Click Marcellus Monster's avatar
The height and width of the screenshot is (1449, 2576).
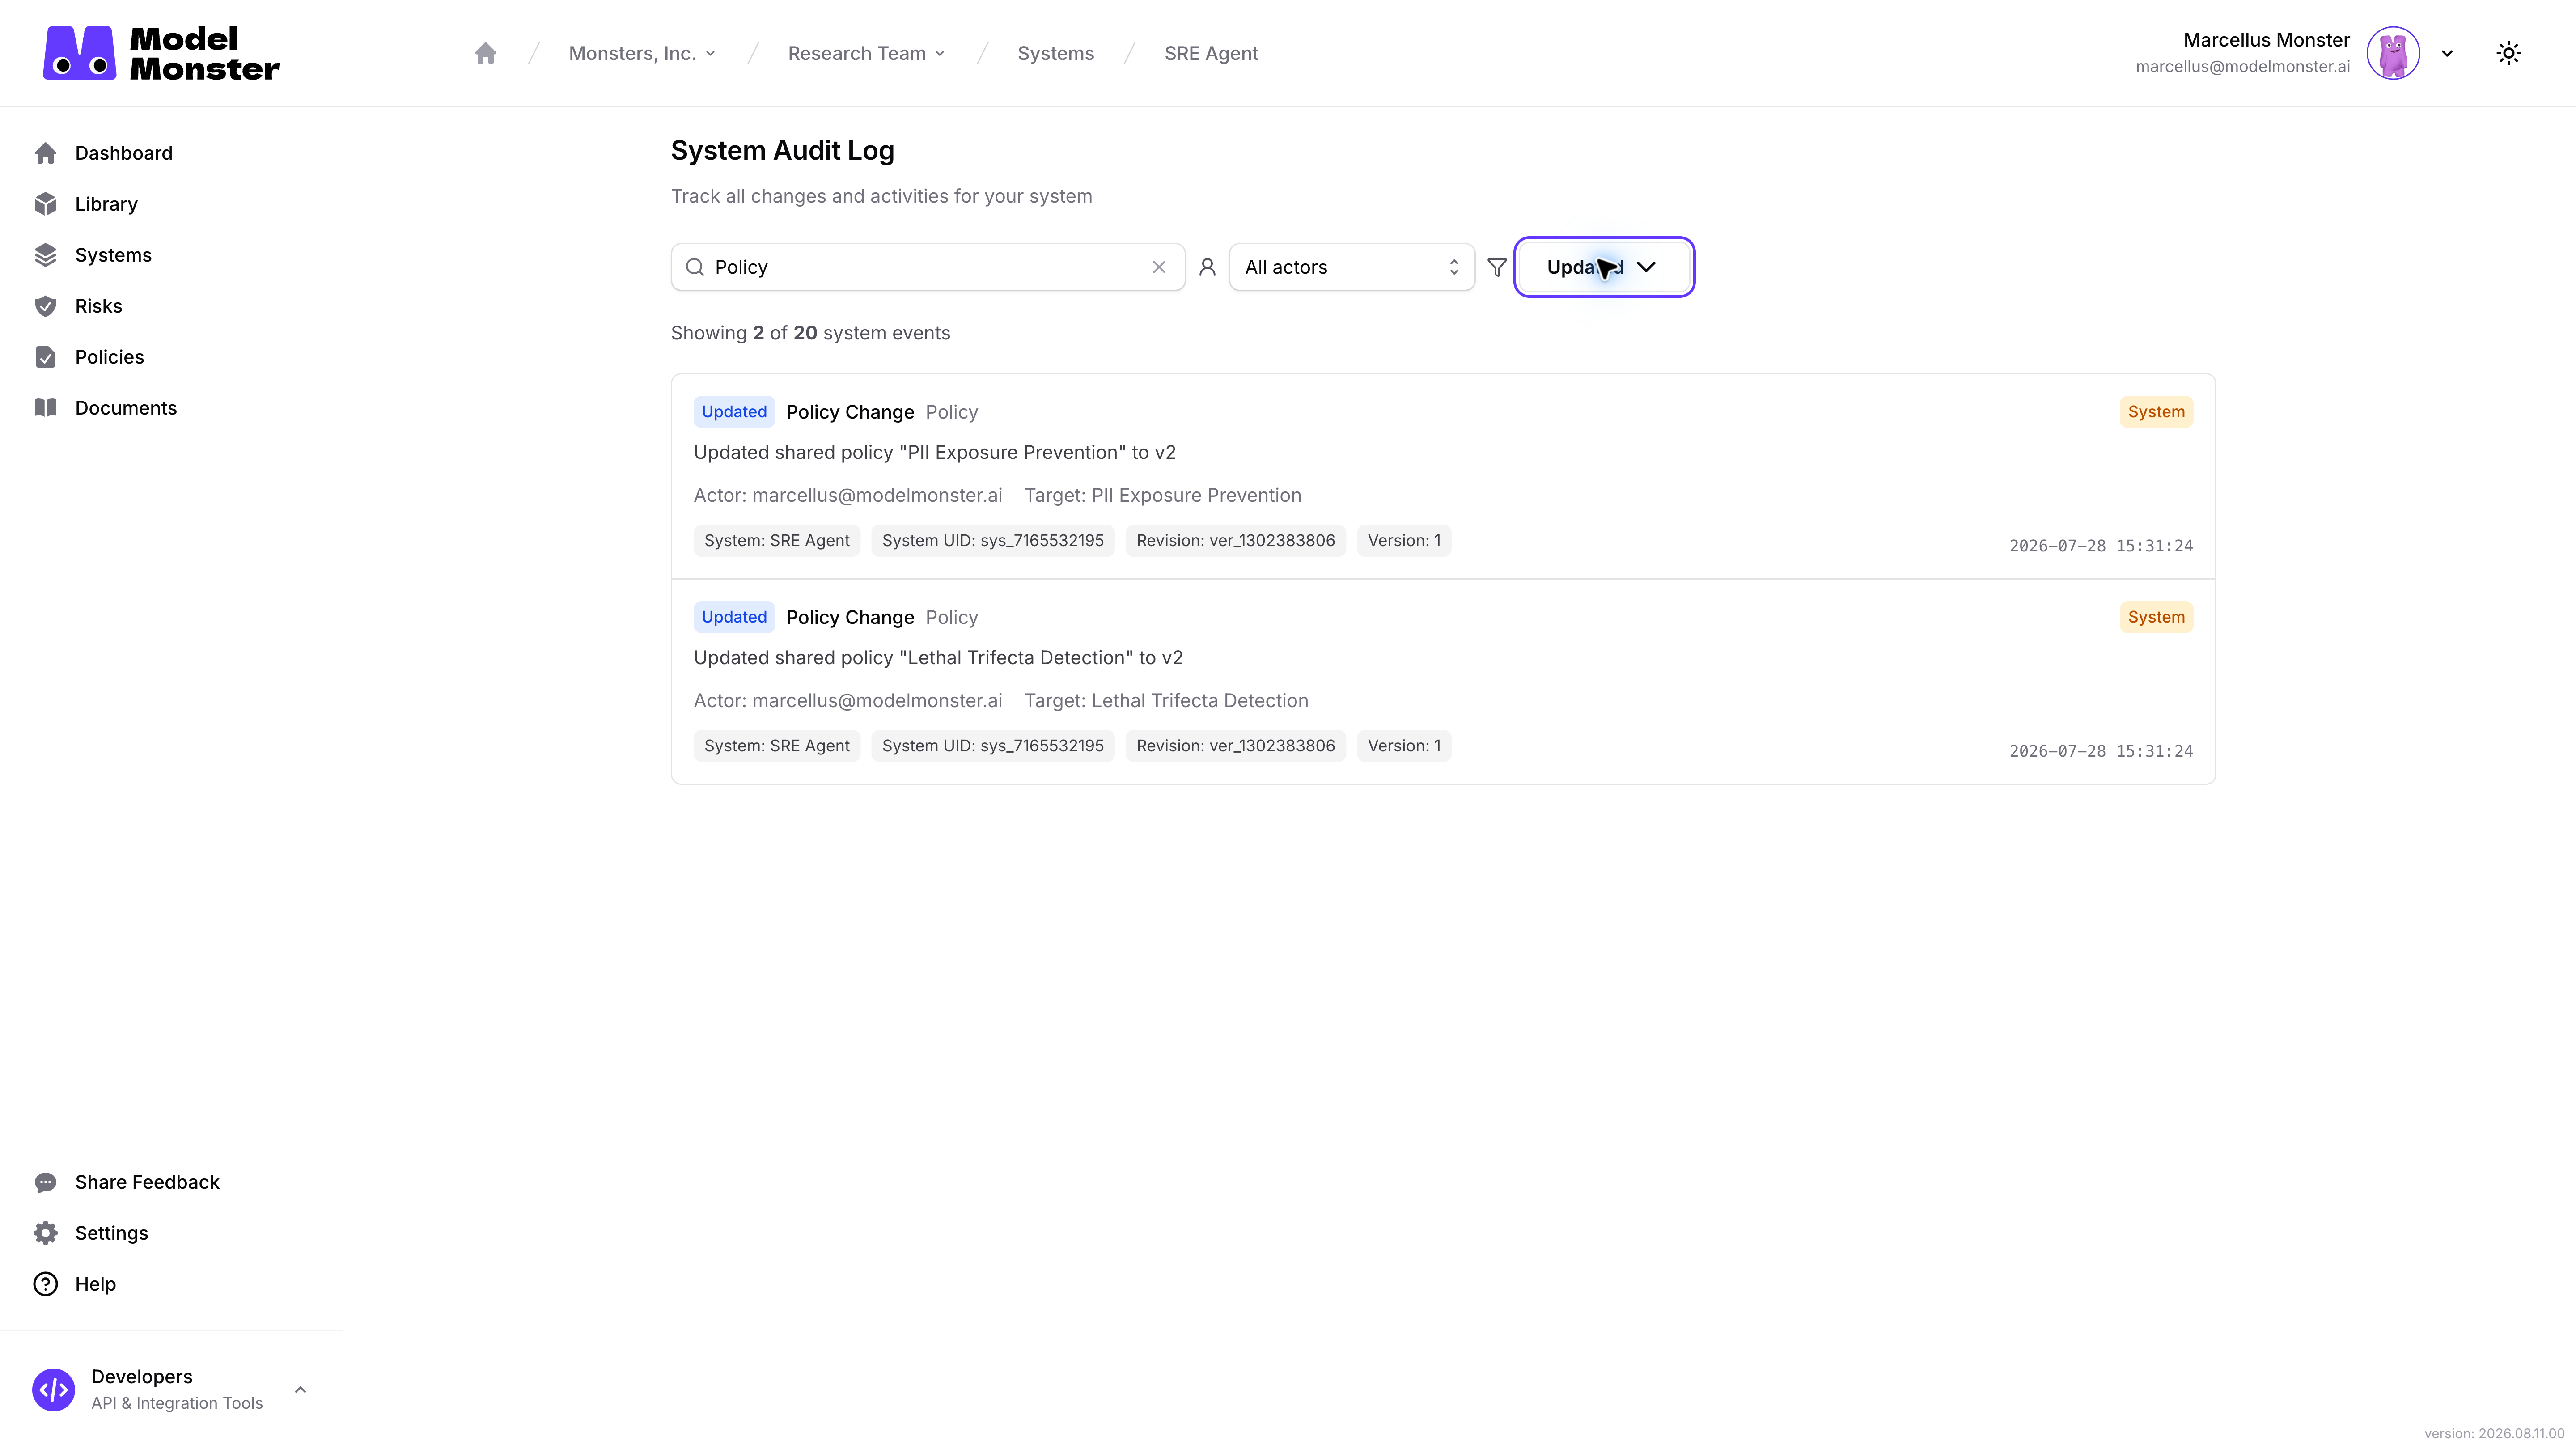pos(2393,53)
